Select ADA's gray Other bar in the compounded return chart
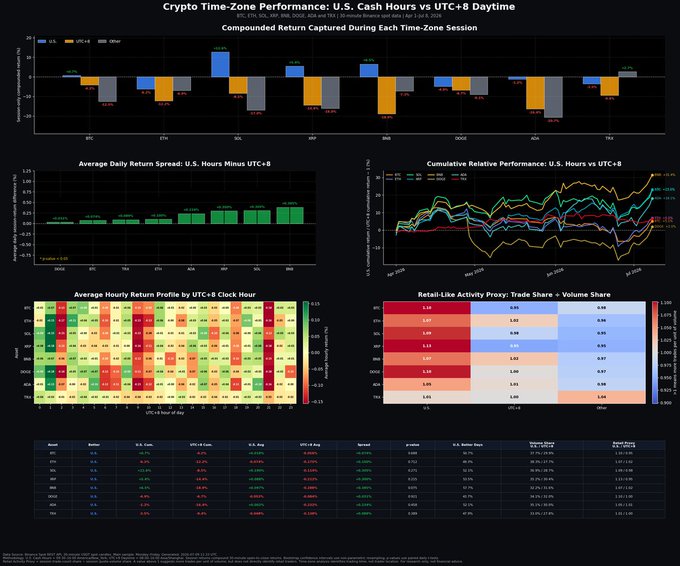Screen dimensions: 680x566 pos(553,97)
